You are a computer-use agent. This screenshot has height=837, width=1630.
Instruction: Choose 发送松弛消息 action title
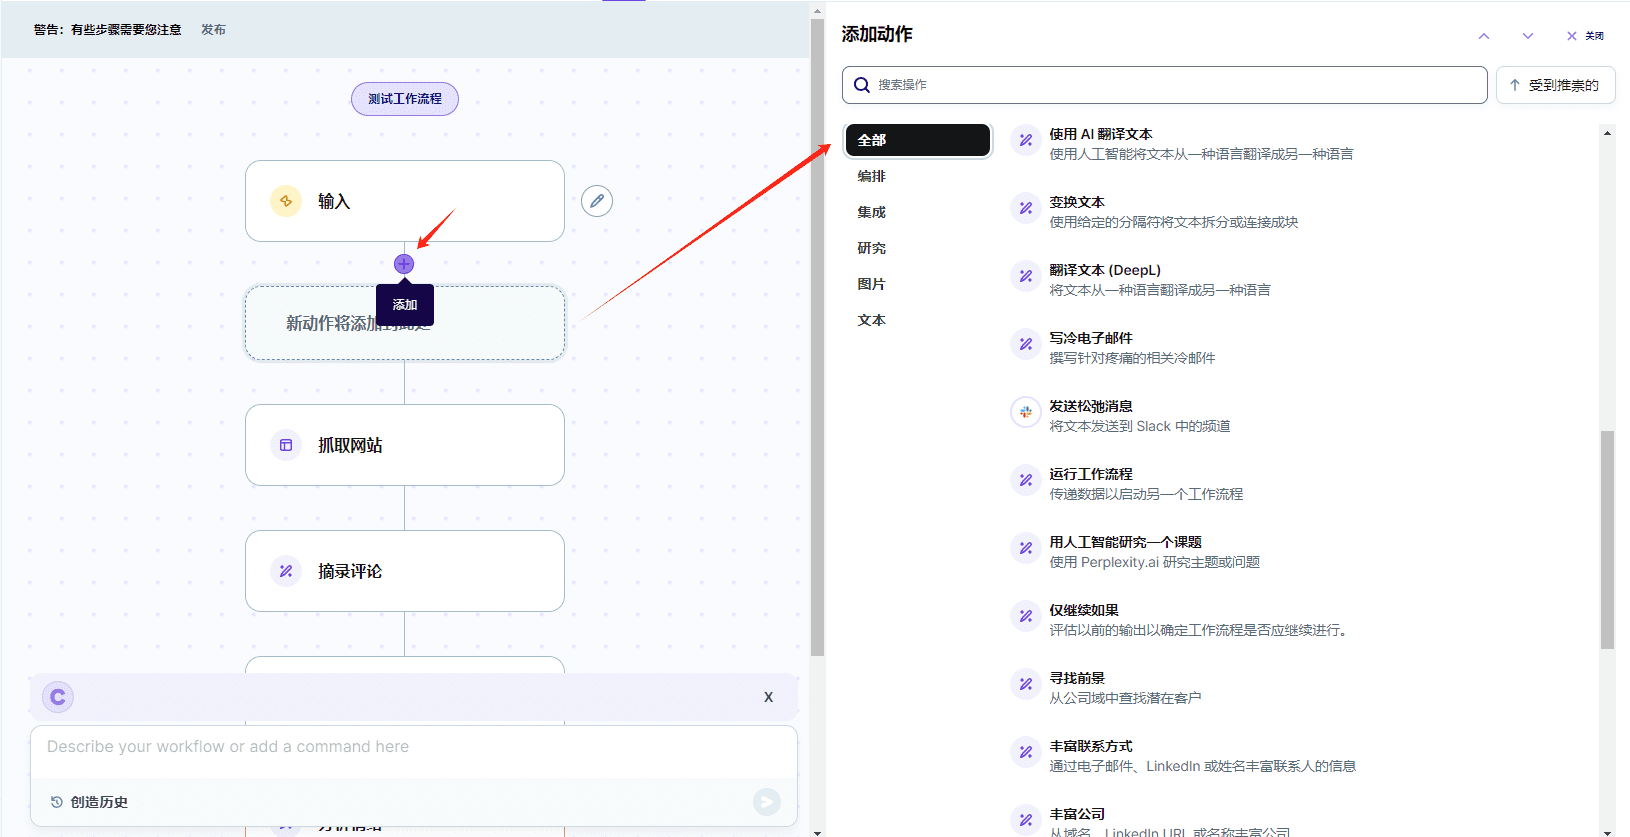1091,406
